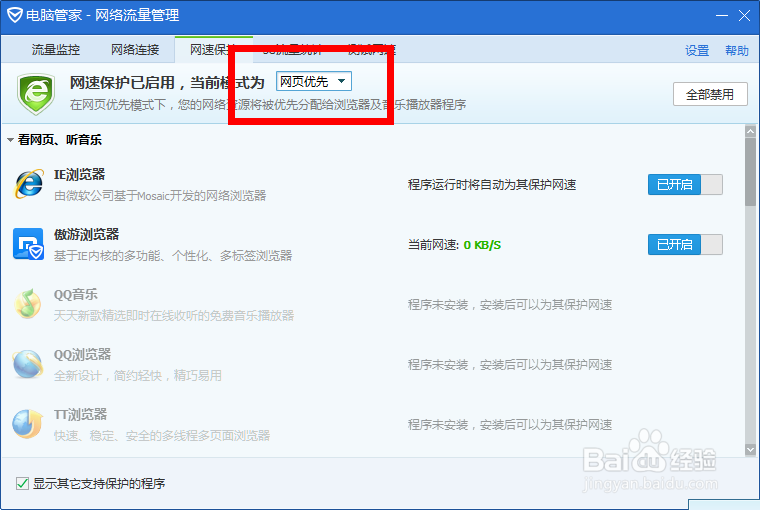The image size is (760, 510).
Task: Click the 电脑管家 shield logo in title bar
Action: click(x=15, y=16)
